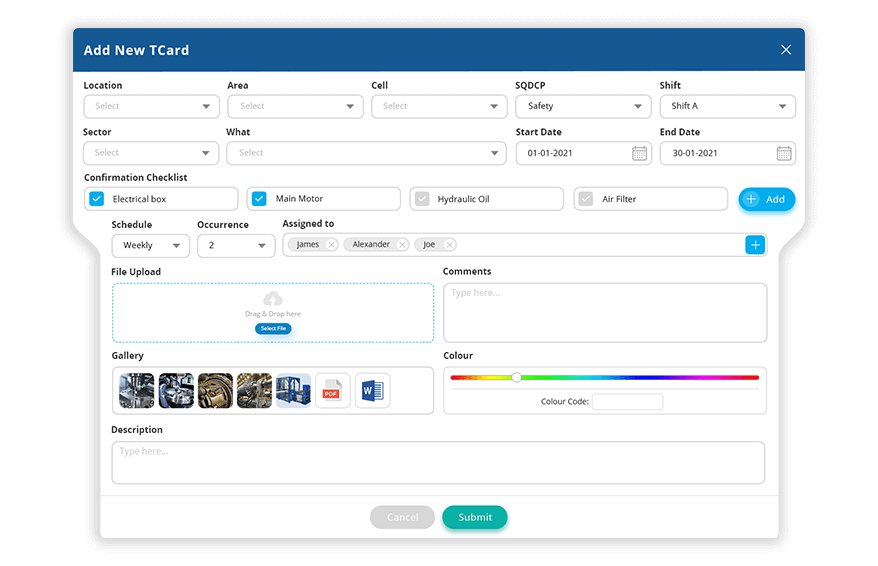Click the Select File button
The image size is (878, 566).
click(272, 328)
